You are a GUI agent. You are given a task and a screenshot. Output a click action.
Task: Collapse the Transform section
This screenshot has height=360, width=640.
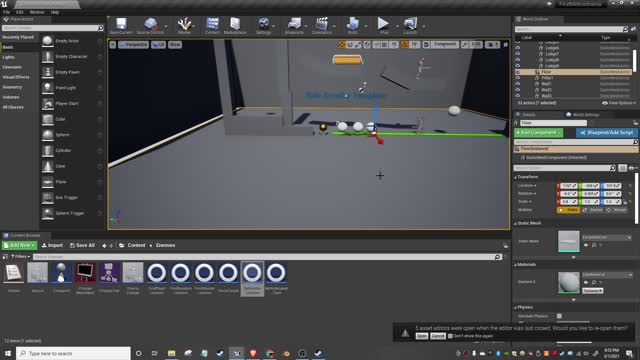pos(515,177)
